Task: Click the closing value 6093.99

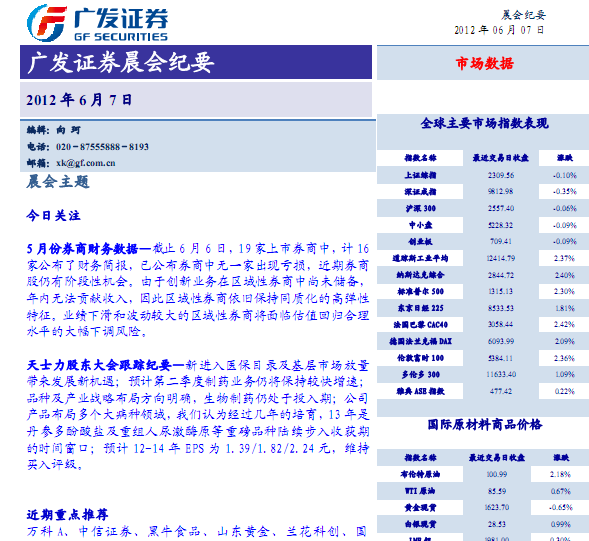Action: tap(501, 342)
